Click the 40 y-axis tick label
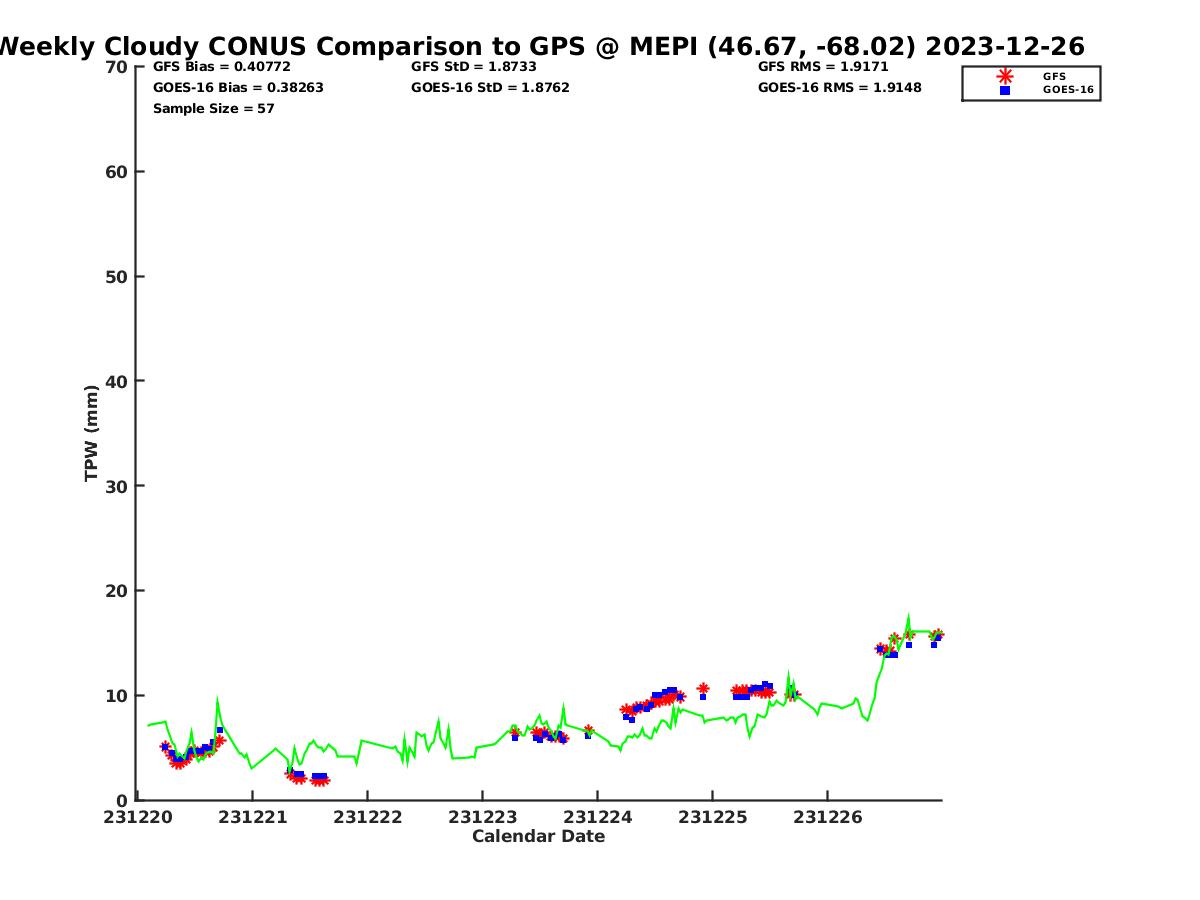1200x900 pixels. coord(117,381)
